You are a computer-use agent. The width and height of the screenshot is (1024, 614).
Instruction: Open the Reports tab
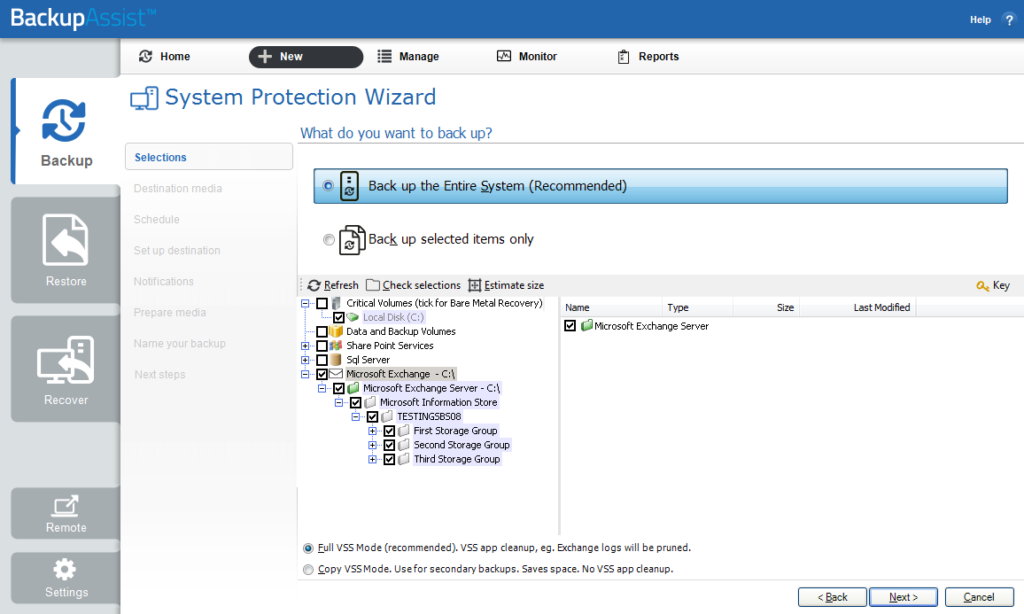(x=648, y=57)
